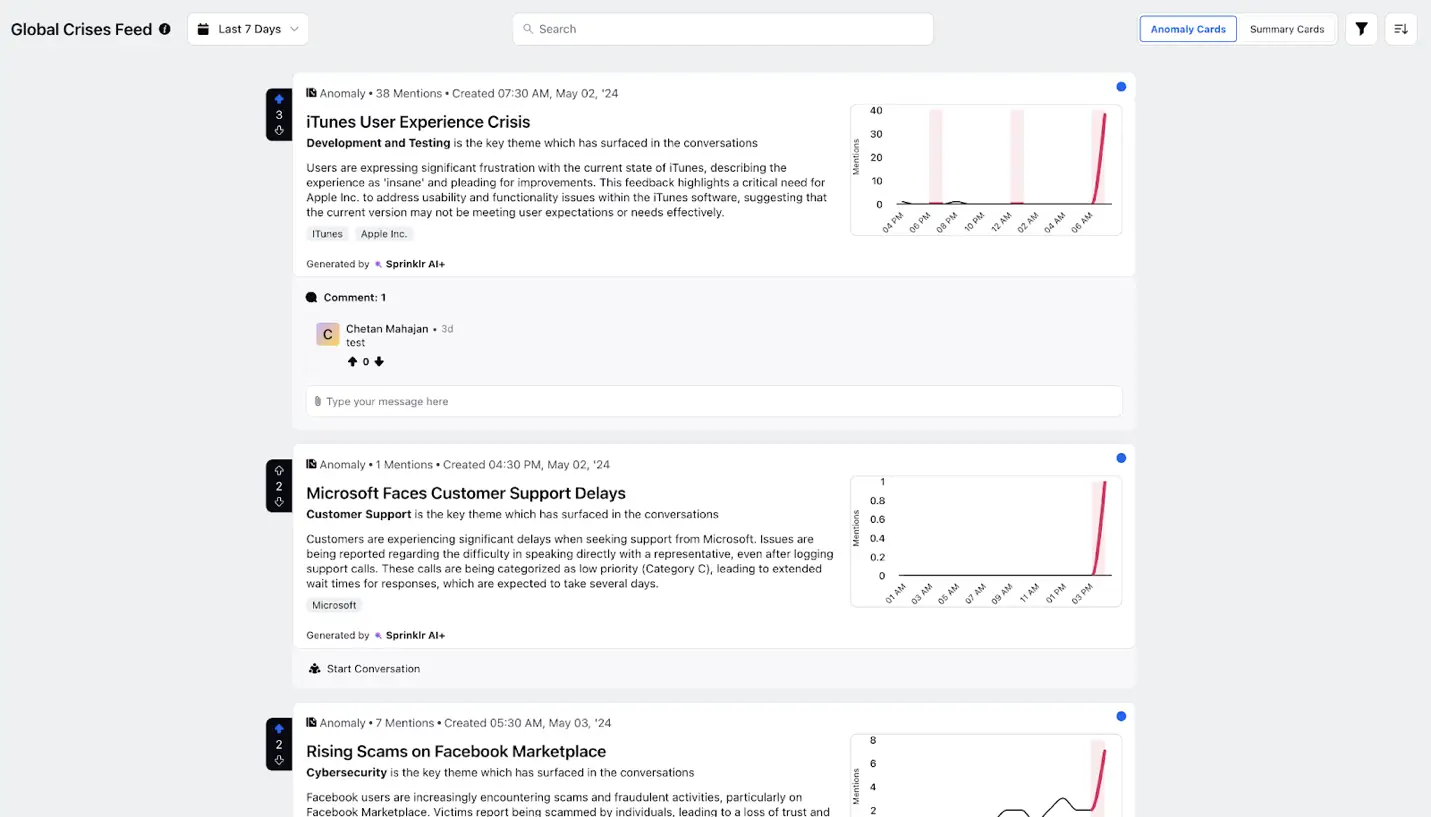Click blue unread dot on Microsoft card

[1121, 458]
